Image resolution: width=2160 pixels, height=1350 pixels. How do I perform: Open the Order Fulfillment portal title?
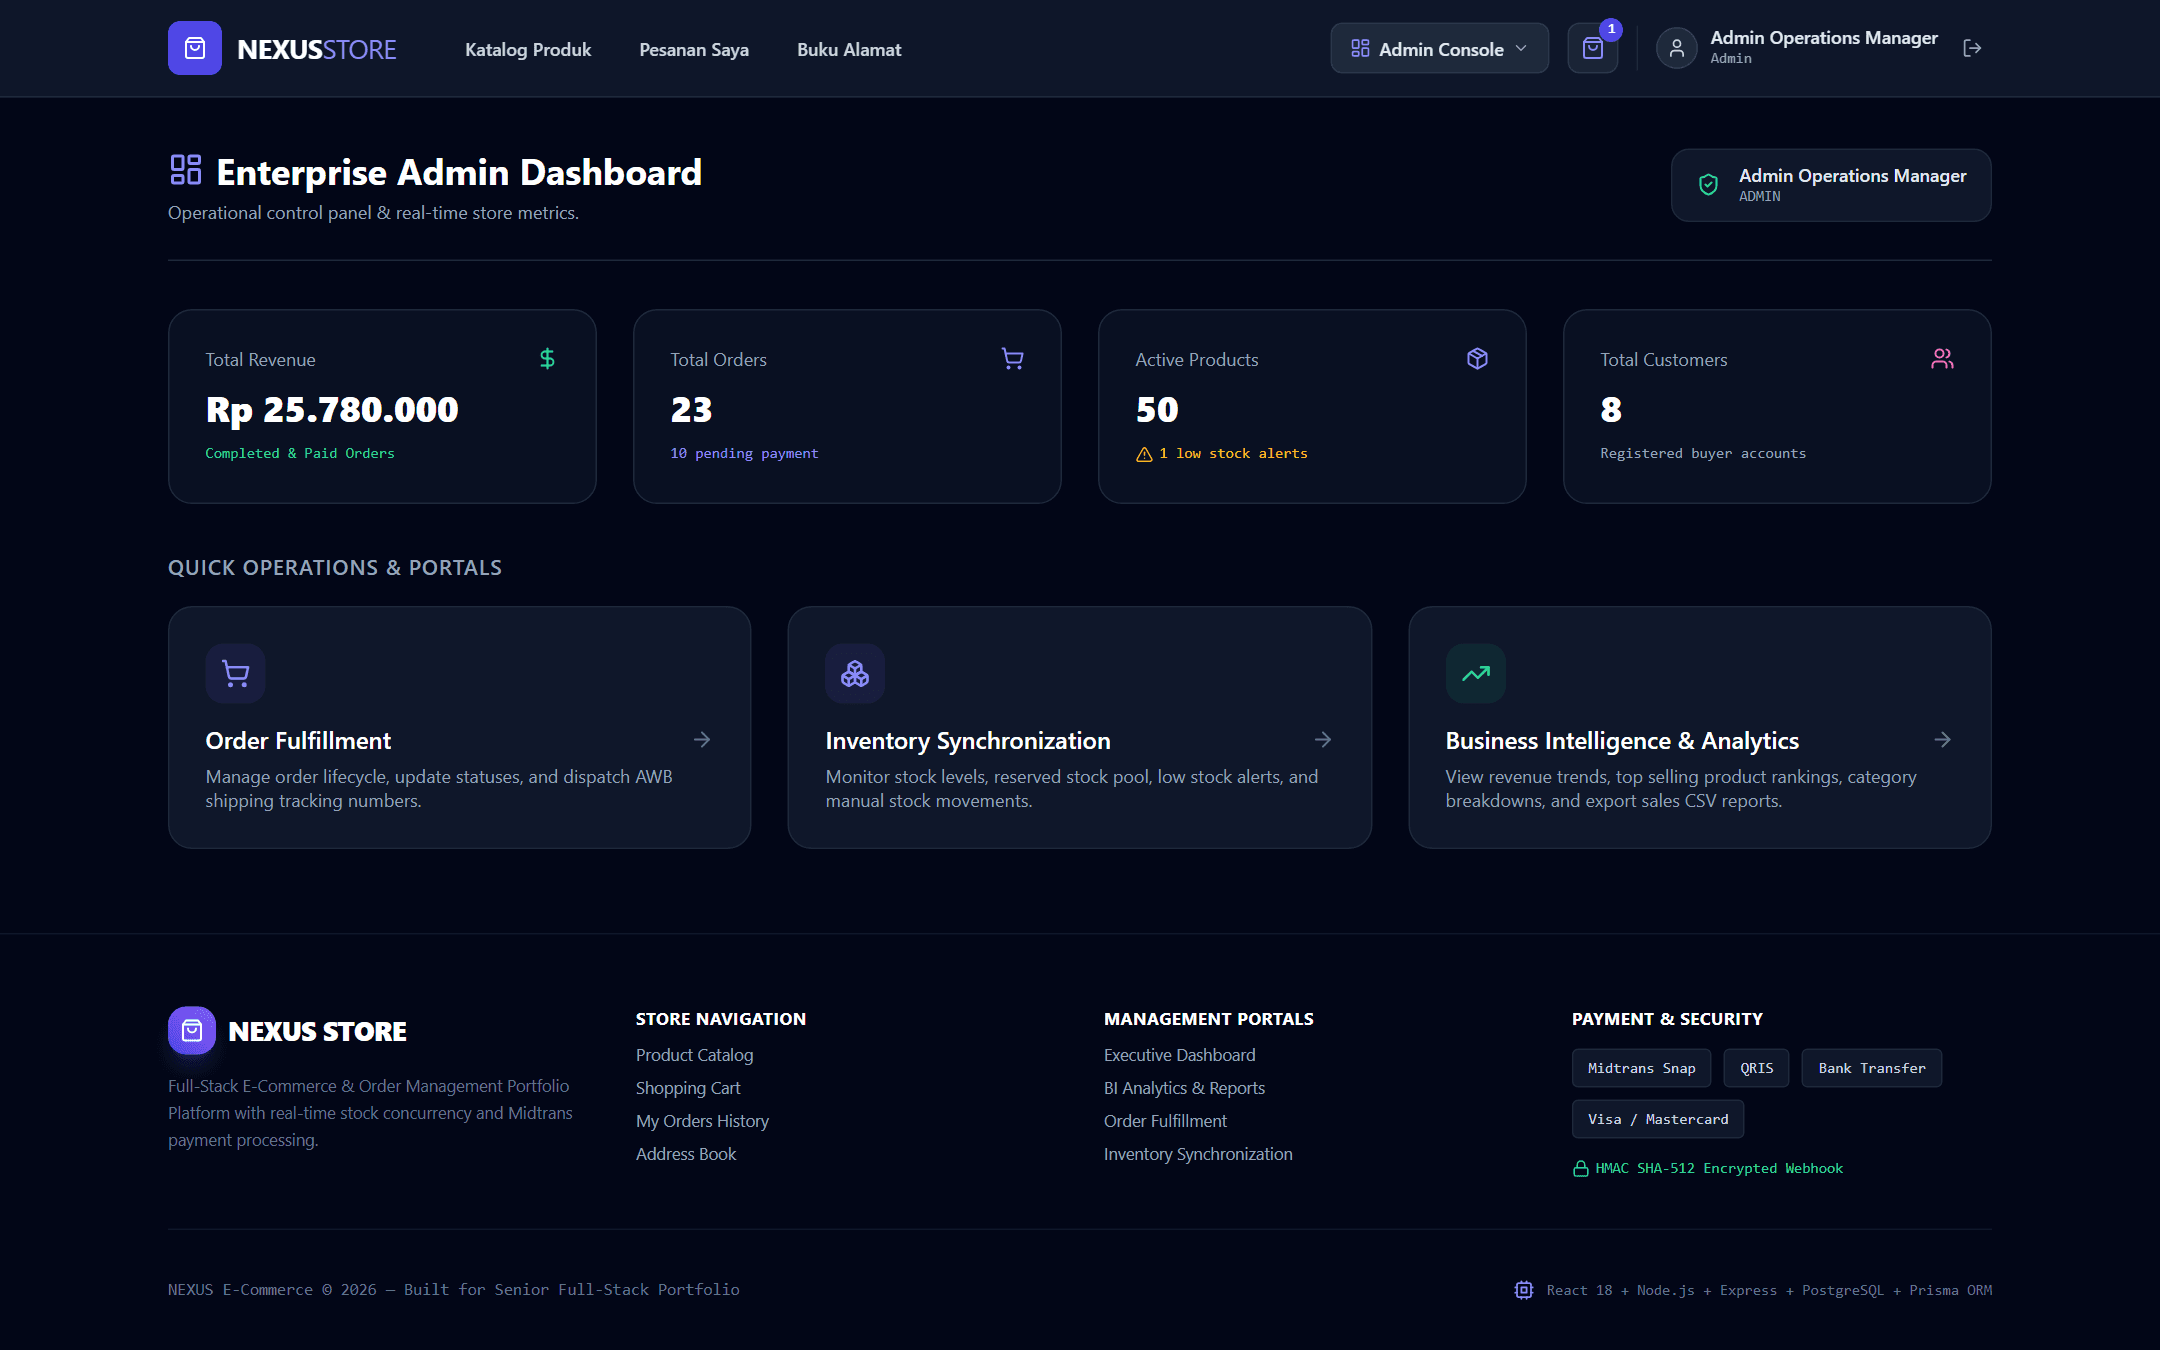[x=298, y=740]
